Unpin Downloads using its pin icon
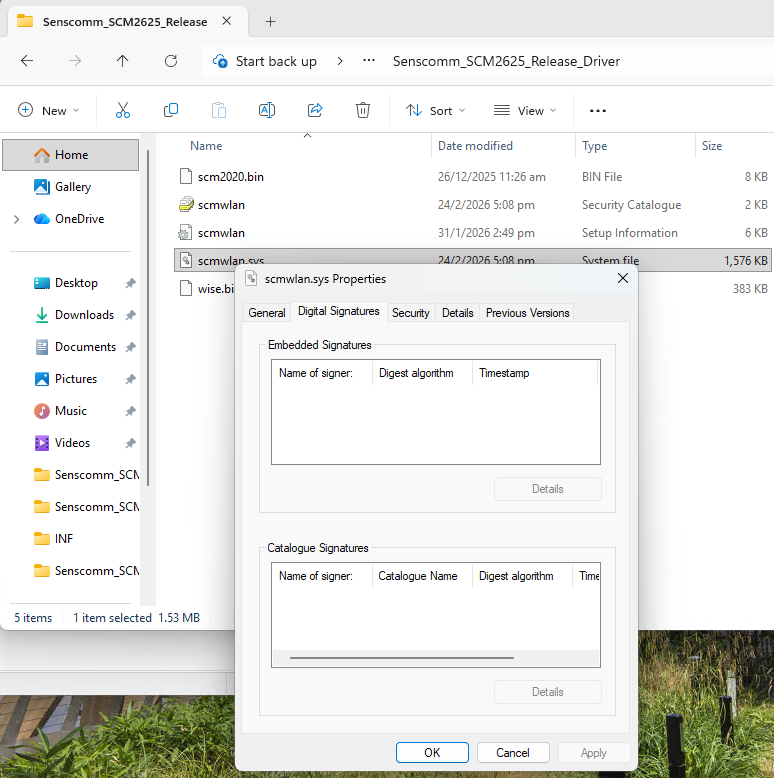This screenshot has height=778, width=774. 130,315
